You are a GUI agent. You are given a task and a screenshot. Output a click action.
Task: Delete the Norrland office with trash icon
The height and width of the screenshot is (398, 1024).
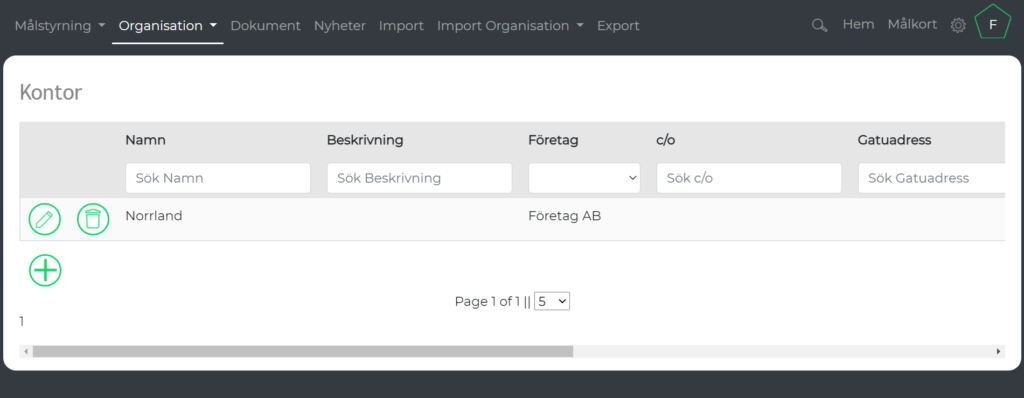click(x=93, y=219)
